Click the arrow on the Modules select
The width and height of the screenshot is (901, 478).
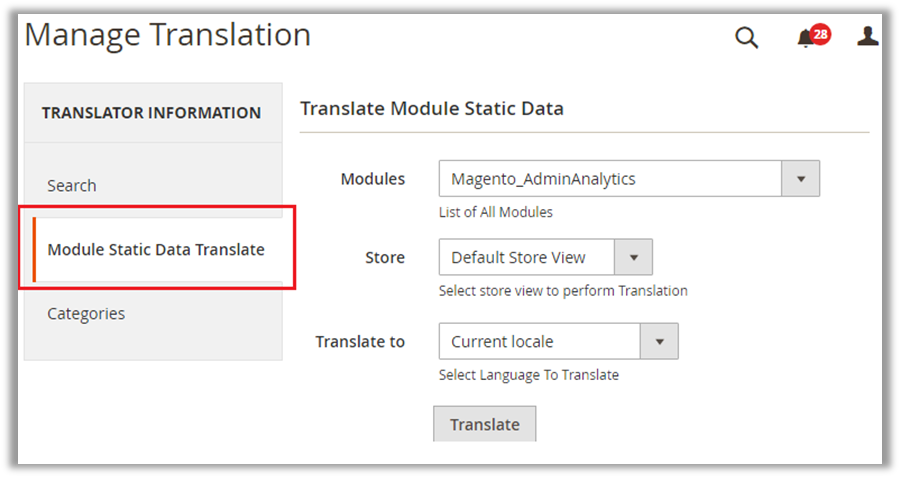pos(800,179)
